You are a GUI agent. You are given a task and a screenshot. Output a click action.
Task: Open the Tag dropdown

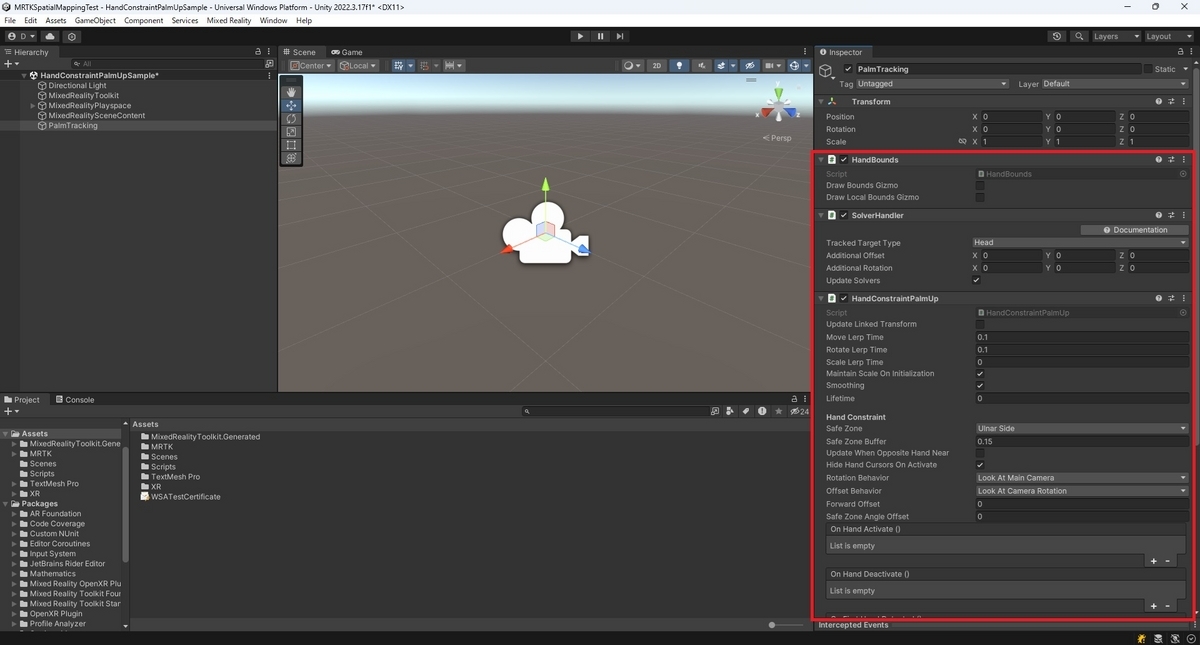[x=932, y=84]
